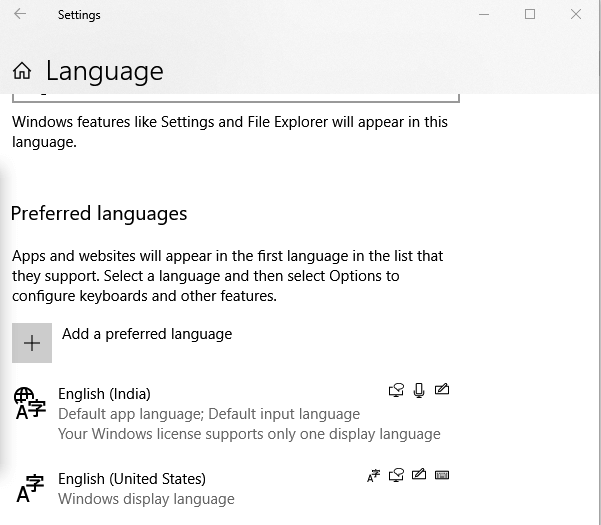Click the Windows display language subtitle under English (United States)
The height and width of the screenshot is (525, 601).
tap(146, 499)
